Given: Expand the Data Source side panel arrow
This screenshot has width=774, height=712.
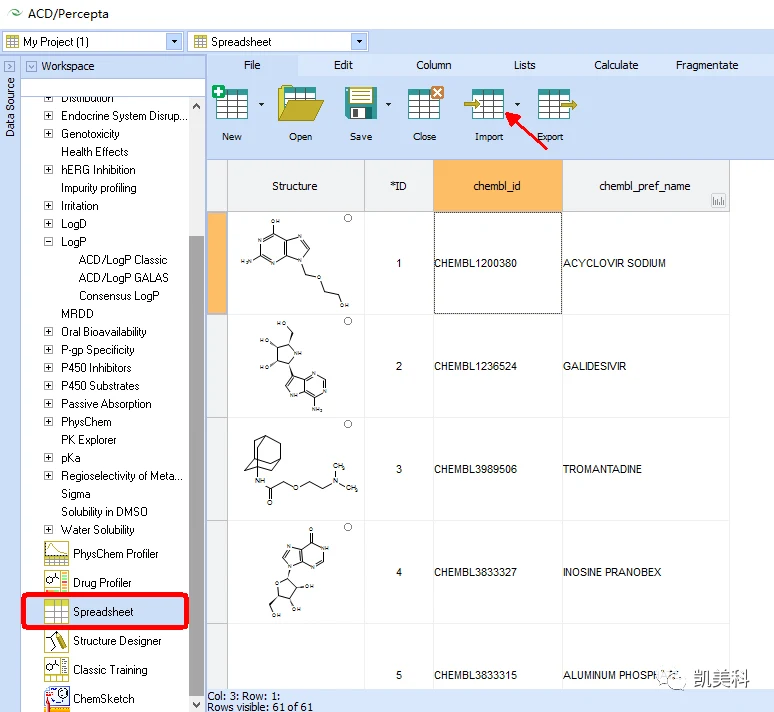Looking at the screenshot, I should coord(9,66).
